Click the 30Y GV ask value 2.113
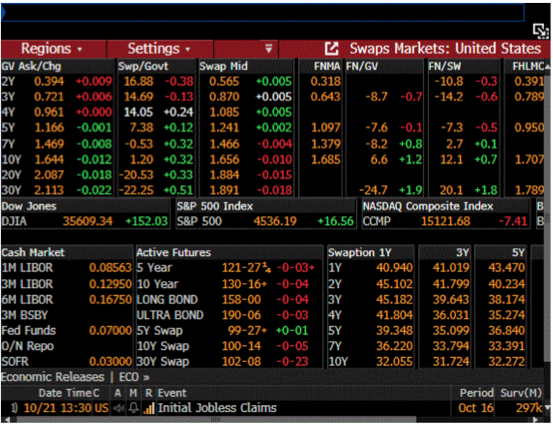The width and height of the screenshot is (553, 426). click(x=49, y=190)
